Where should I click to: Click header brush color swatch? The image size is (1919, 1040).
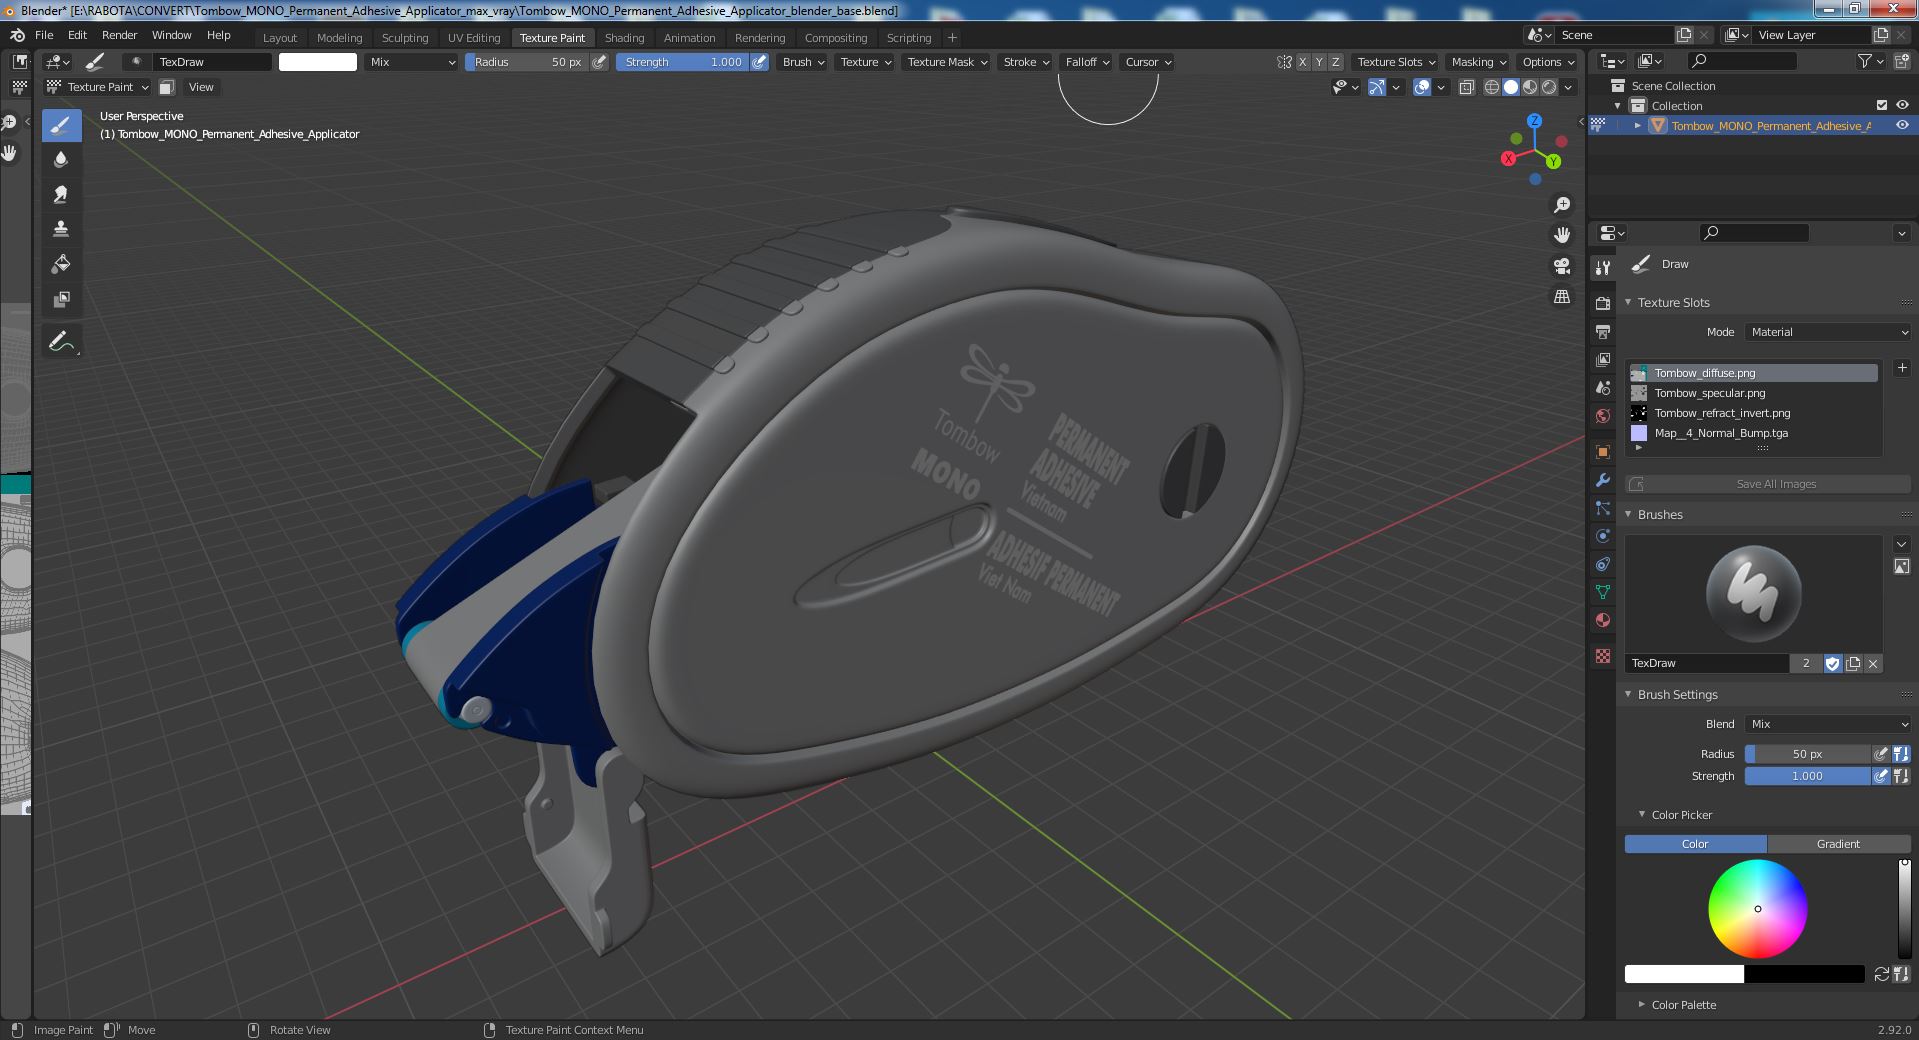(317, 62)
